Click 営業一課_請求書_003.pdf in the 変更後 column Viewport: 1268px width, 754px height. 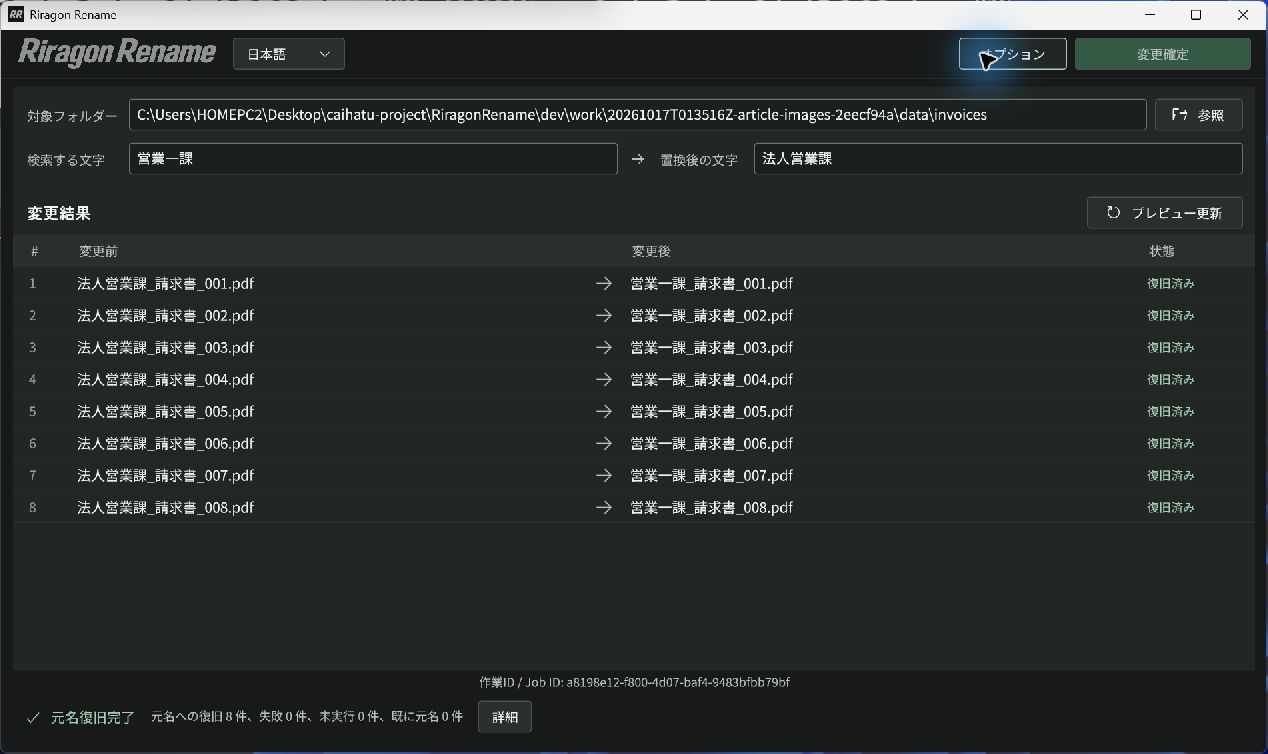pos(712,347)
